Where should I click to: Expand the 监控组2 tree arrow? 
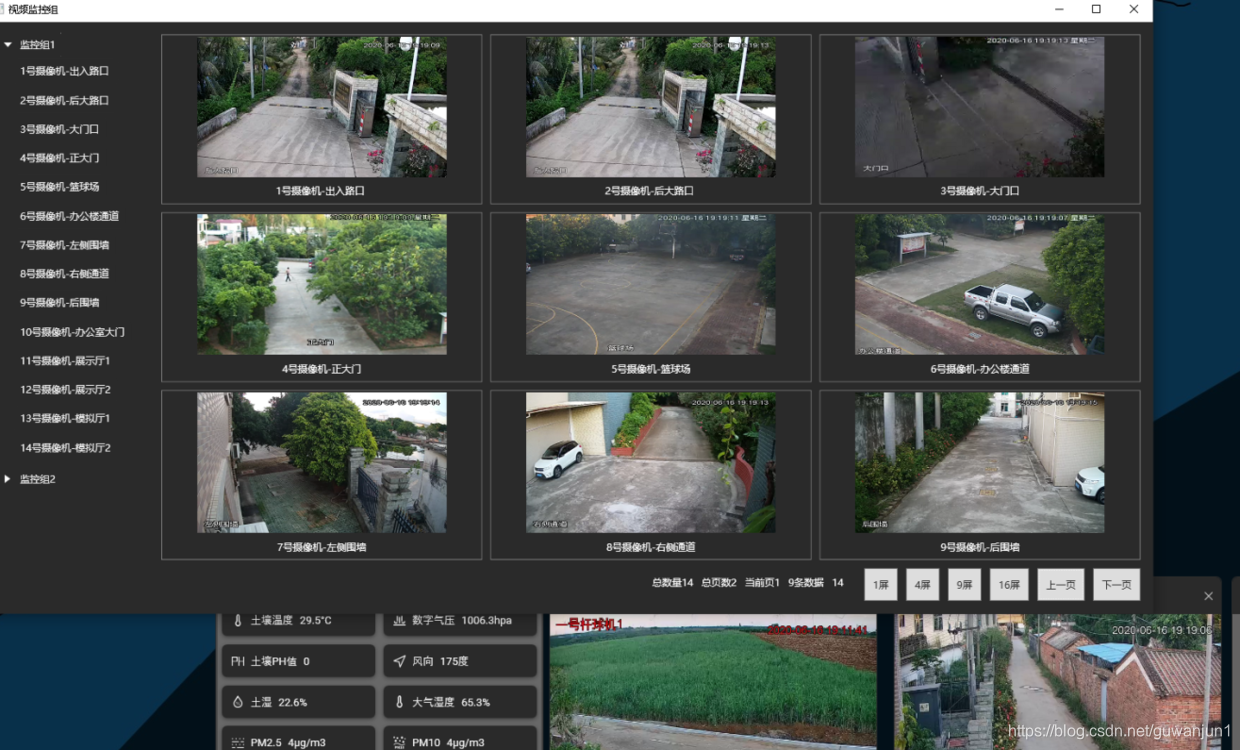click(8, 479)
